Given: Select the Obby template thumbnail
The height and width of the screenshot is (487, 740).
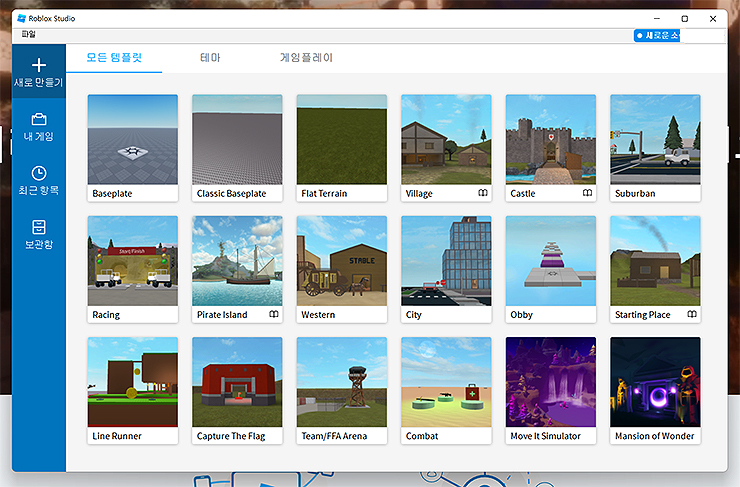Looking at the screenshot, I should click(551, 260).
